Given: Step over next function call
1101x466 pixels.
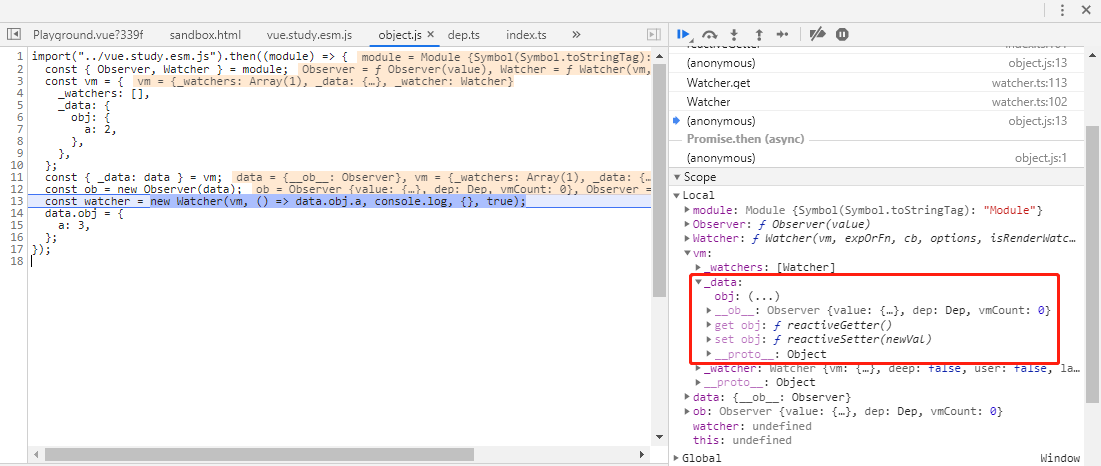Looking at the screenshot, I should point(709,34).
